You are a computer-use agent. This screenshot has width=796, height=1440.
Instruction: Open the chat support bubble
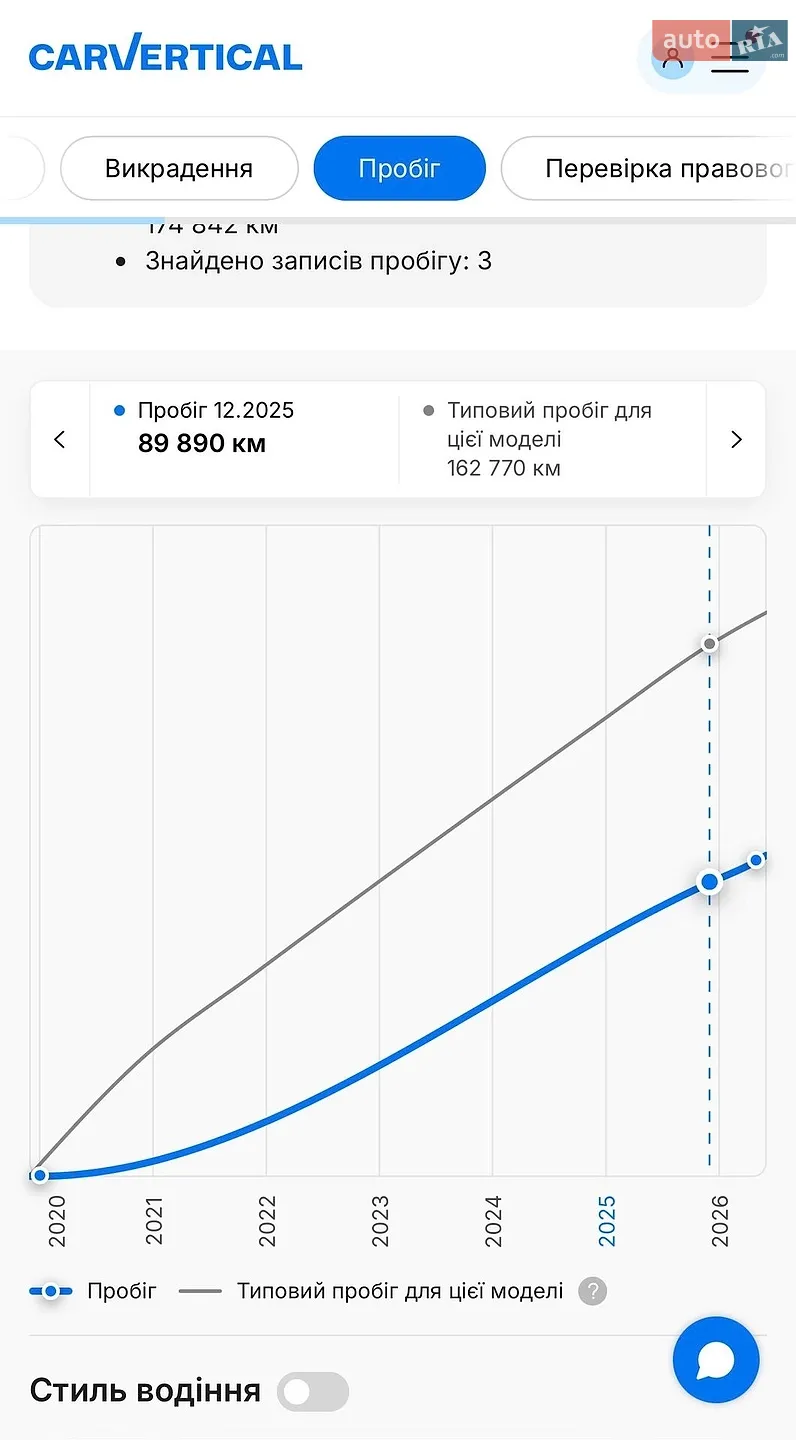tap(716, 1360)
